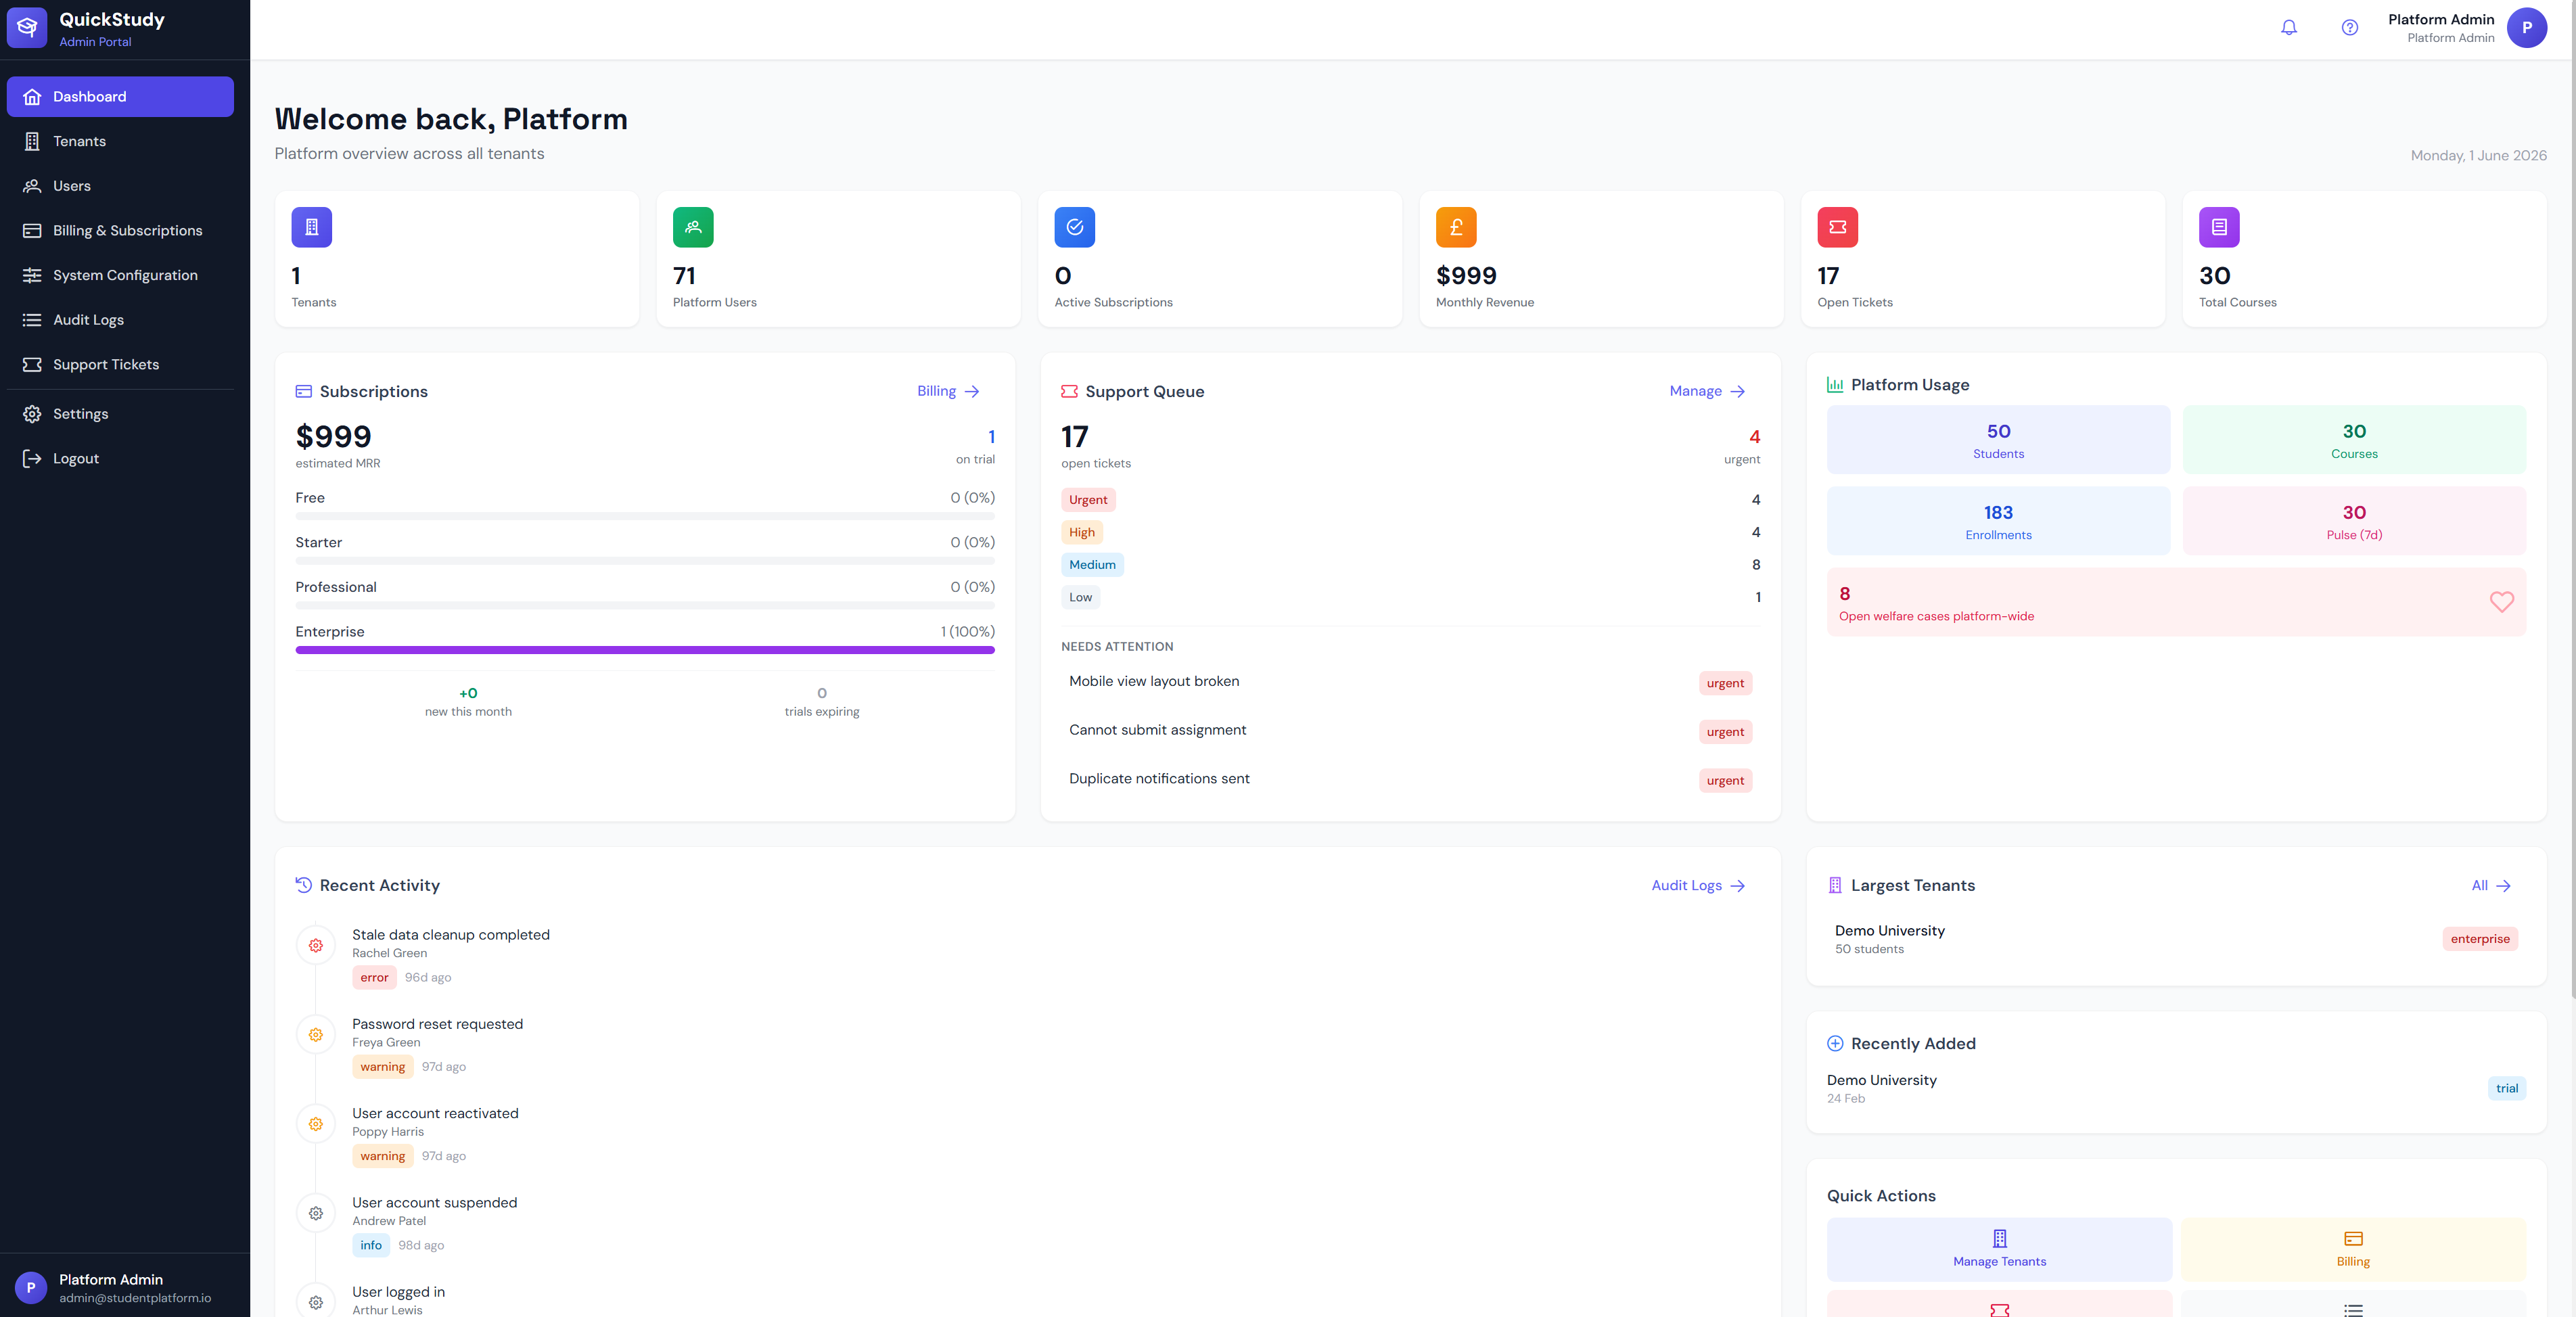Click the card icon on Billing quick action
2576x1317 pixels.
coord(2354,1238)
